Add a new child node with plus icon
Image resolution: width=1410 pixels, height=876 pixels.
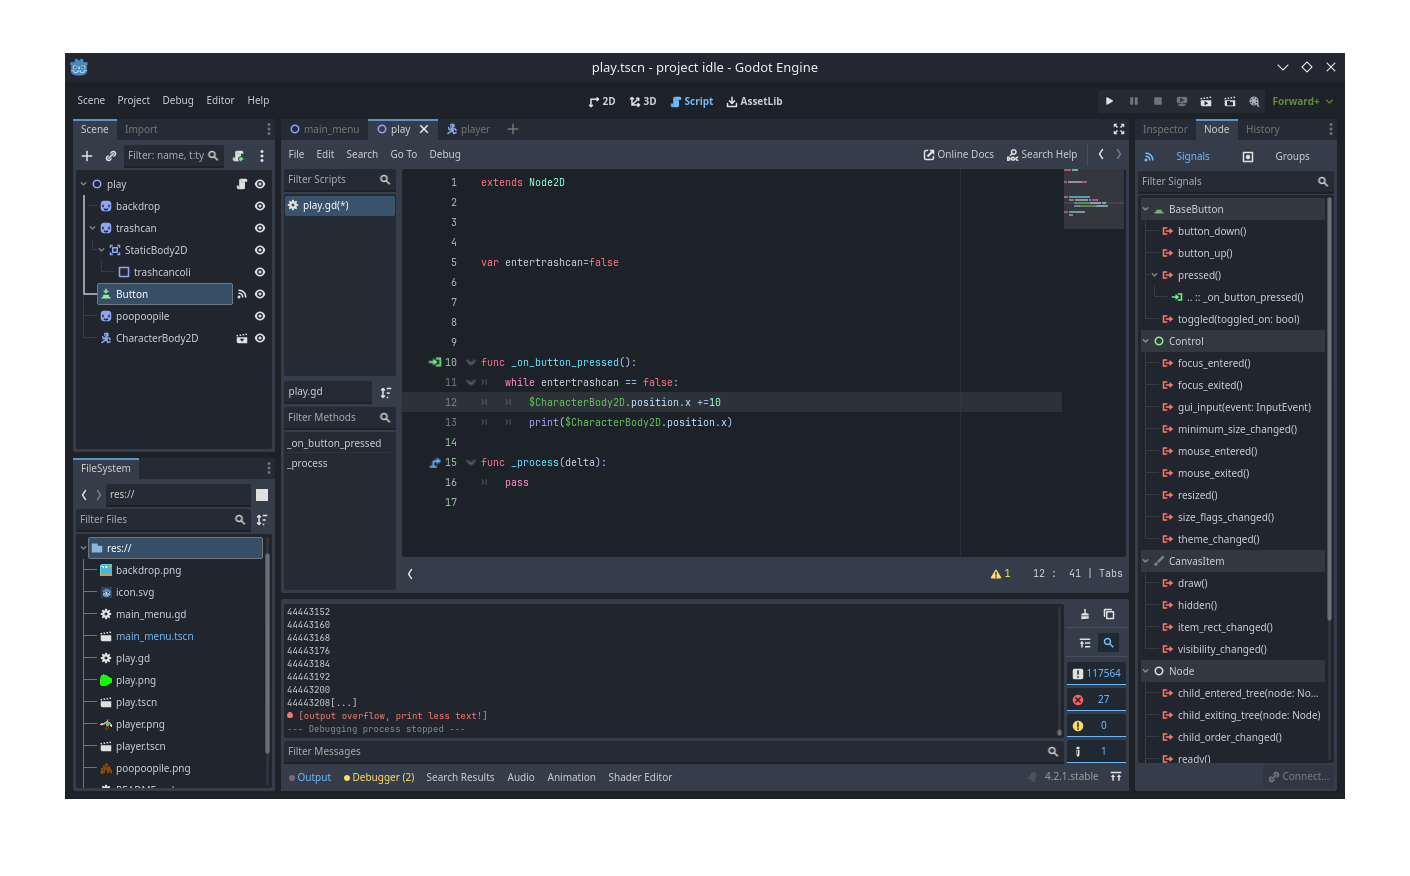point(87,156)
